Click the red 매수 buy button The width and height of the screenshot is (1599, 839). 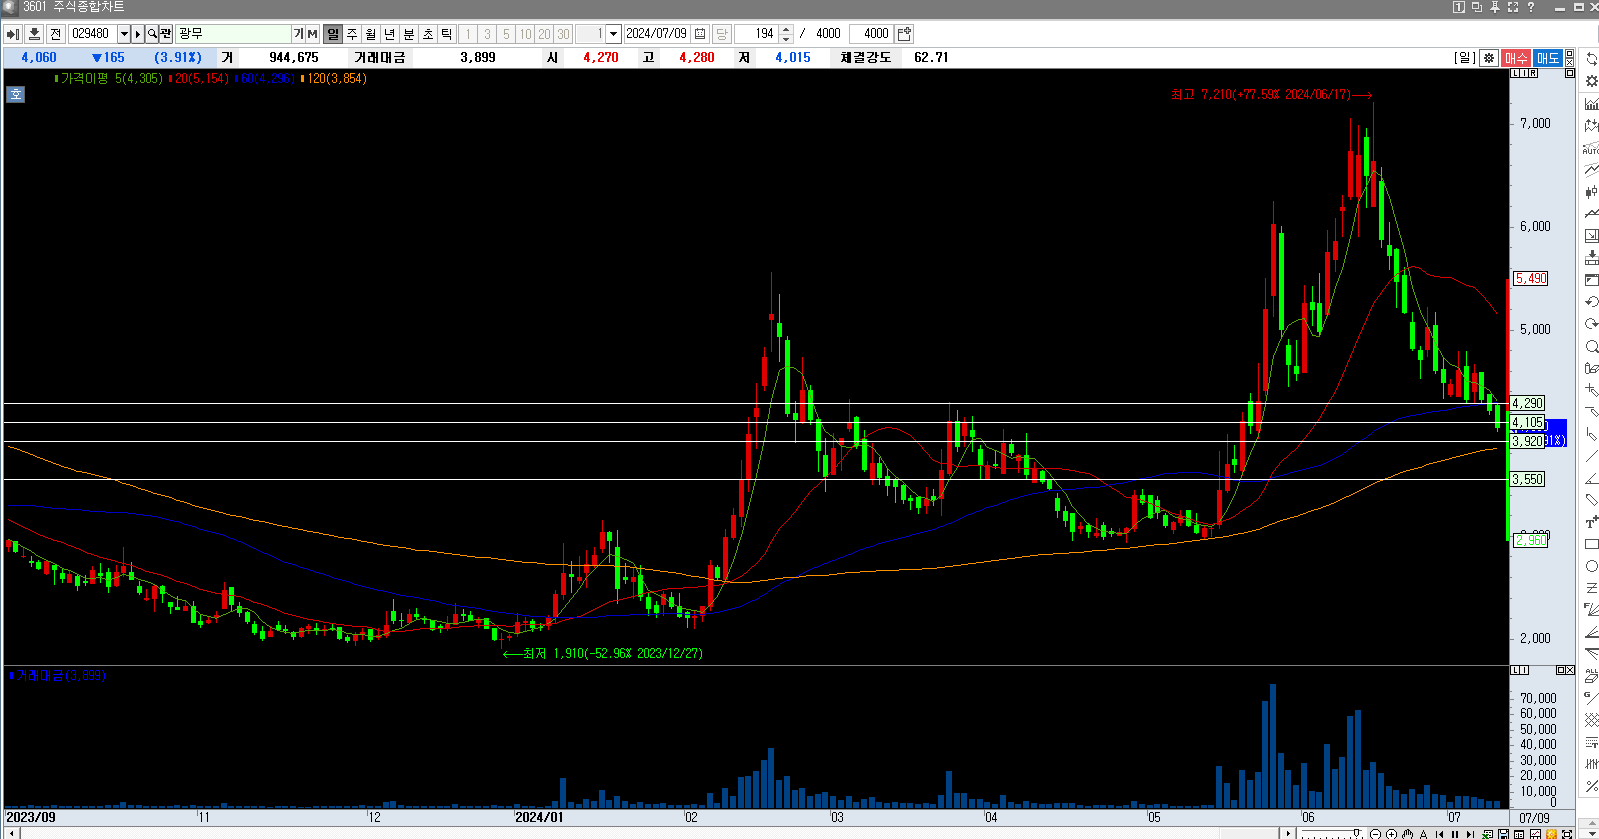(x=1516, y=58)
